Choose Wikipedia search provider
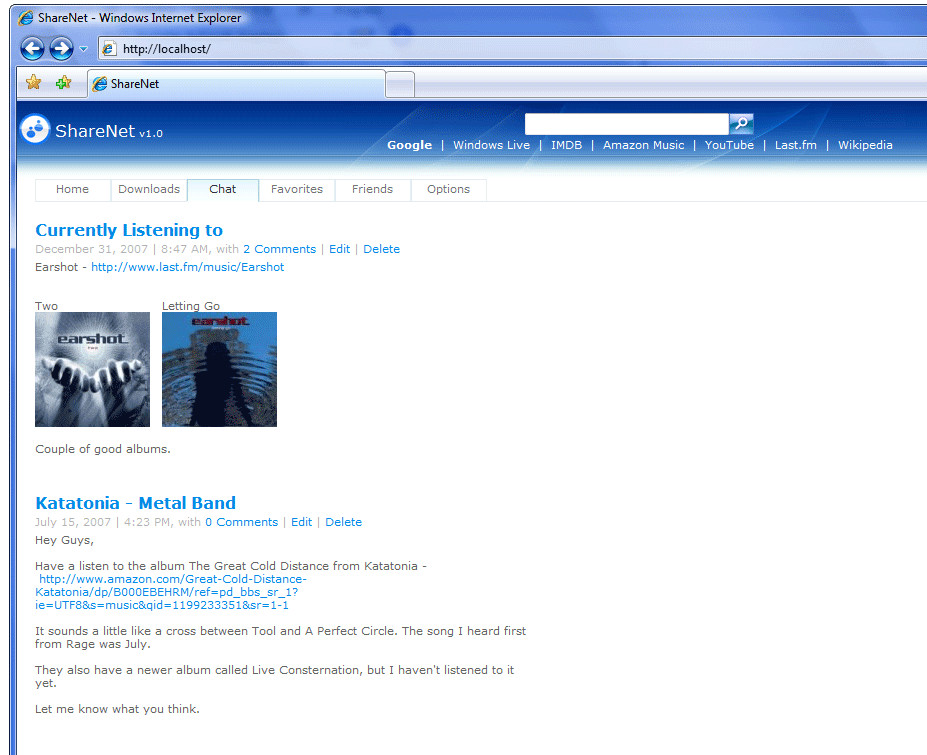The image size is (927, 755). point(865,145)
